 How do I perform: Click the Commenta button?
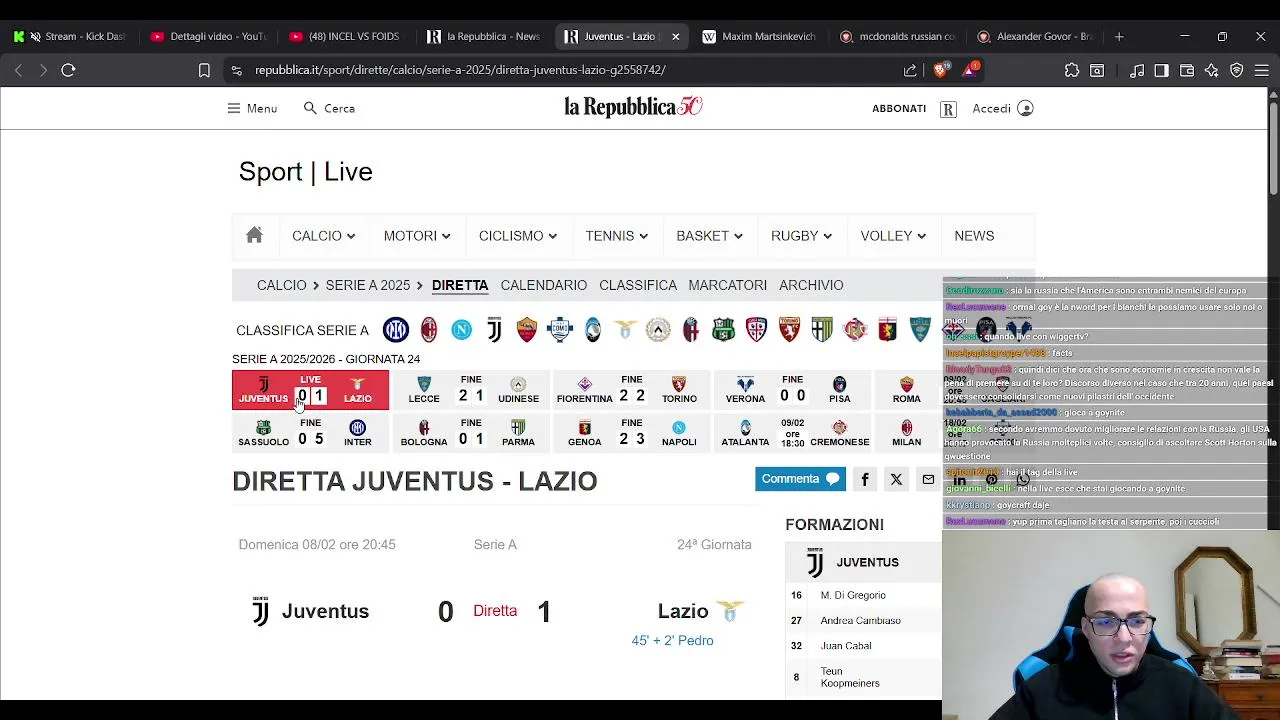800,479
